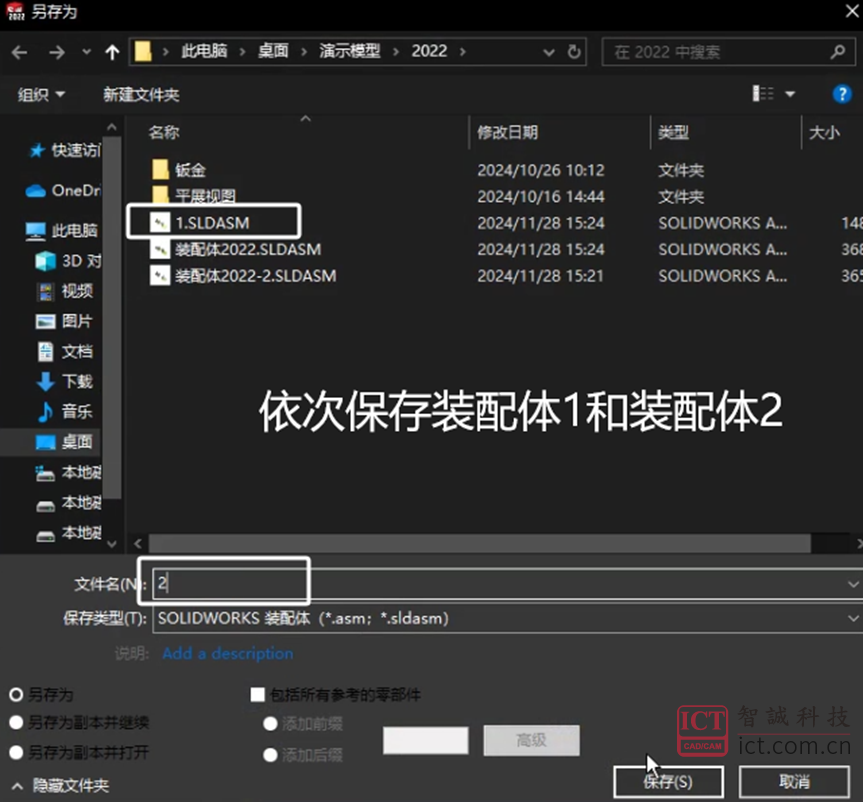Sort by 修改日期 column header
The width and height of the screenshot is (863, 802).
pyautogui.click(x=507, y=132)
